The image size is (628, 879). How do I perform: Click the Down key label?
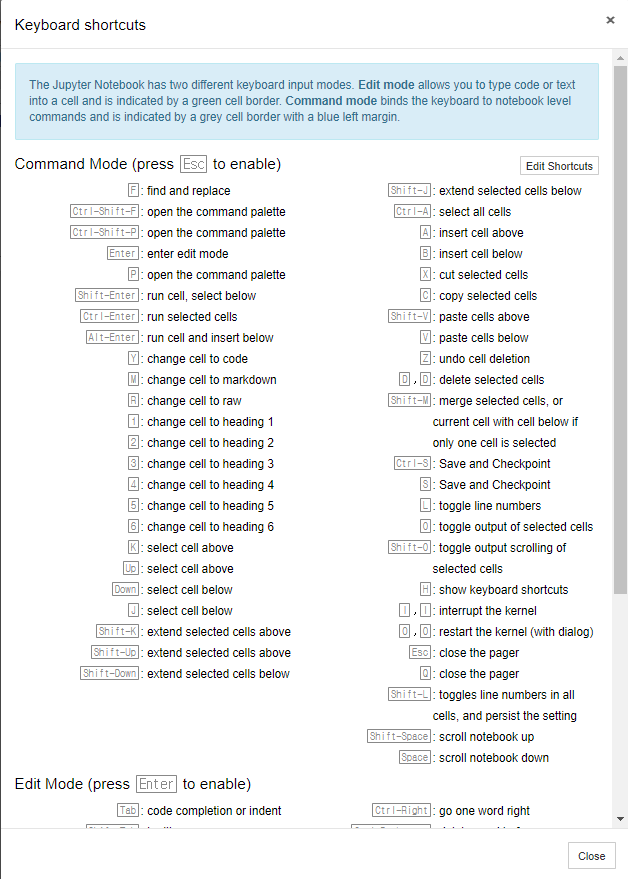(126, 589)
